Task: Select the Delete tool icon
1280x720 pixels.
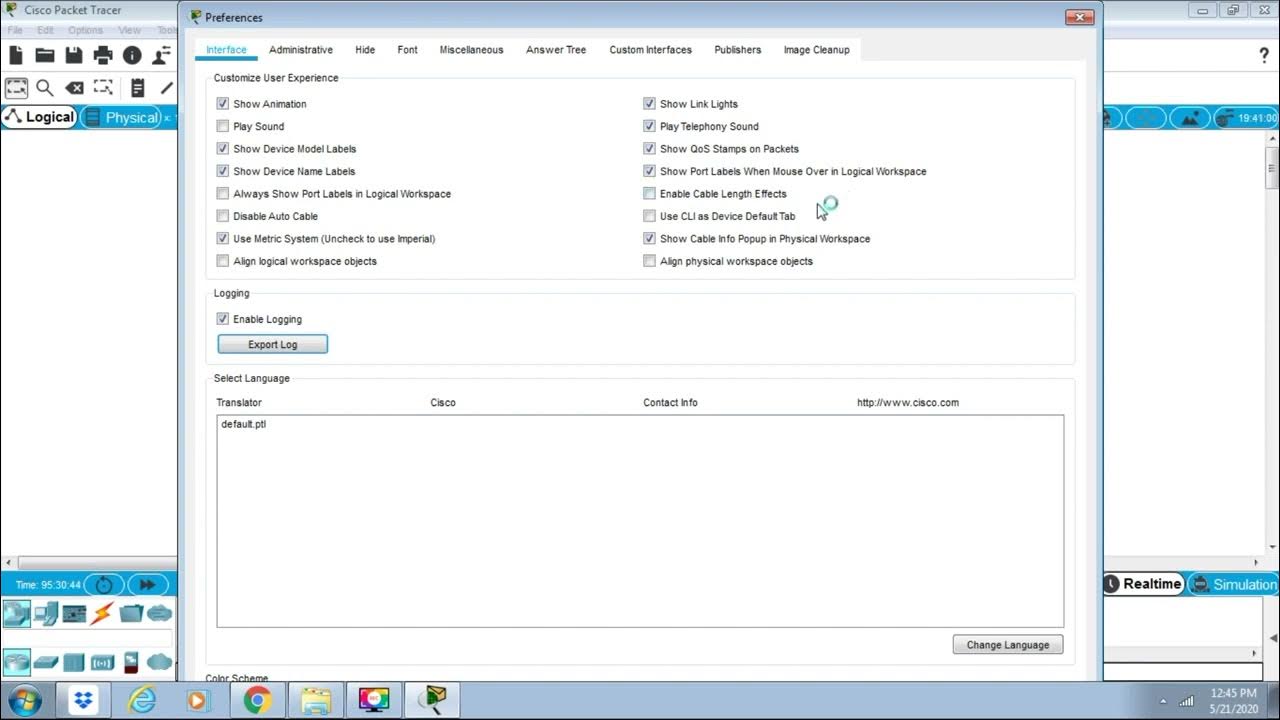Action: point(74,88)
